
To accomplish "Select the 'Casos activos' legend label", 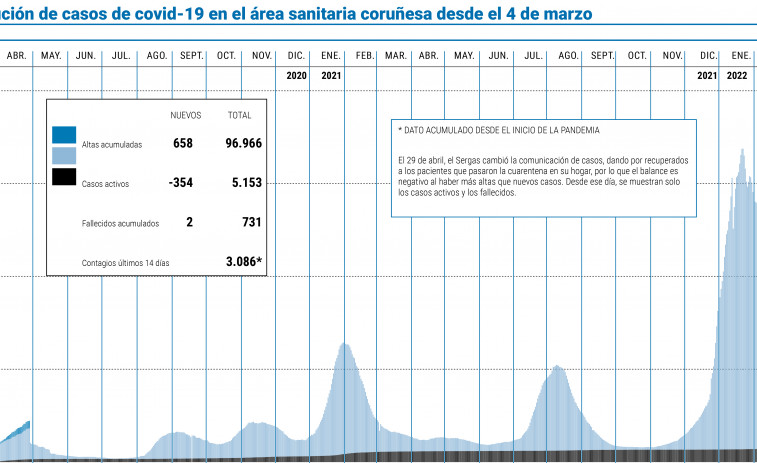I will [105, 184].
